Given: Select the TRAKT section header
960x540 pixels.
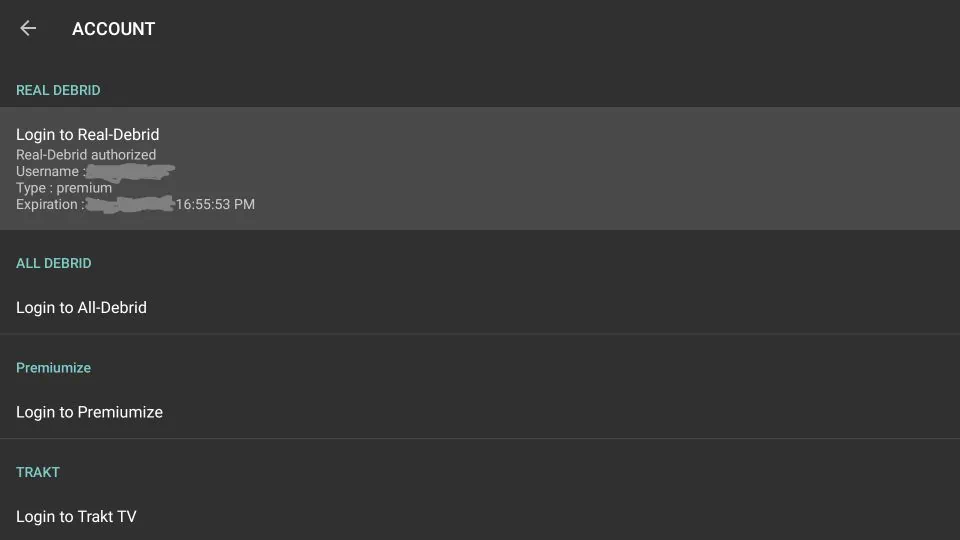Looking at the screenshot, I should tap(38, 472).
